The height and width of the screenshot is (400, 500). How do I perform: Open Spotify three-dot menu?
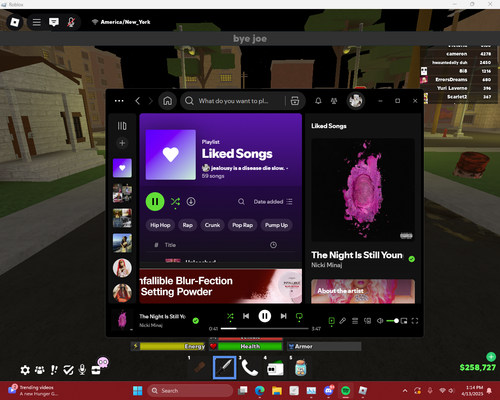119,101
